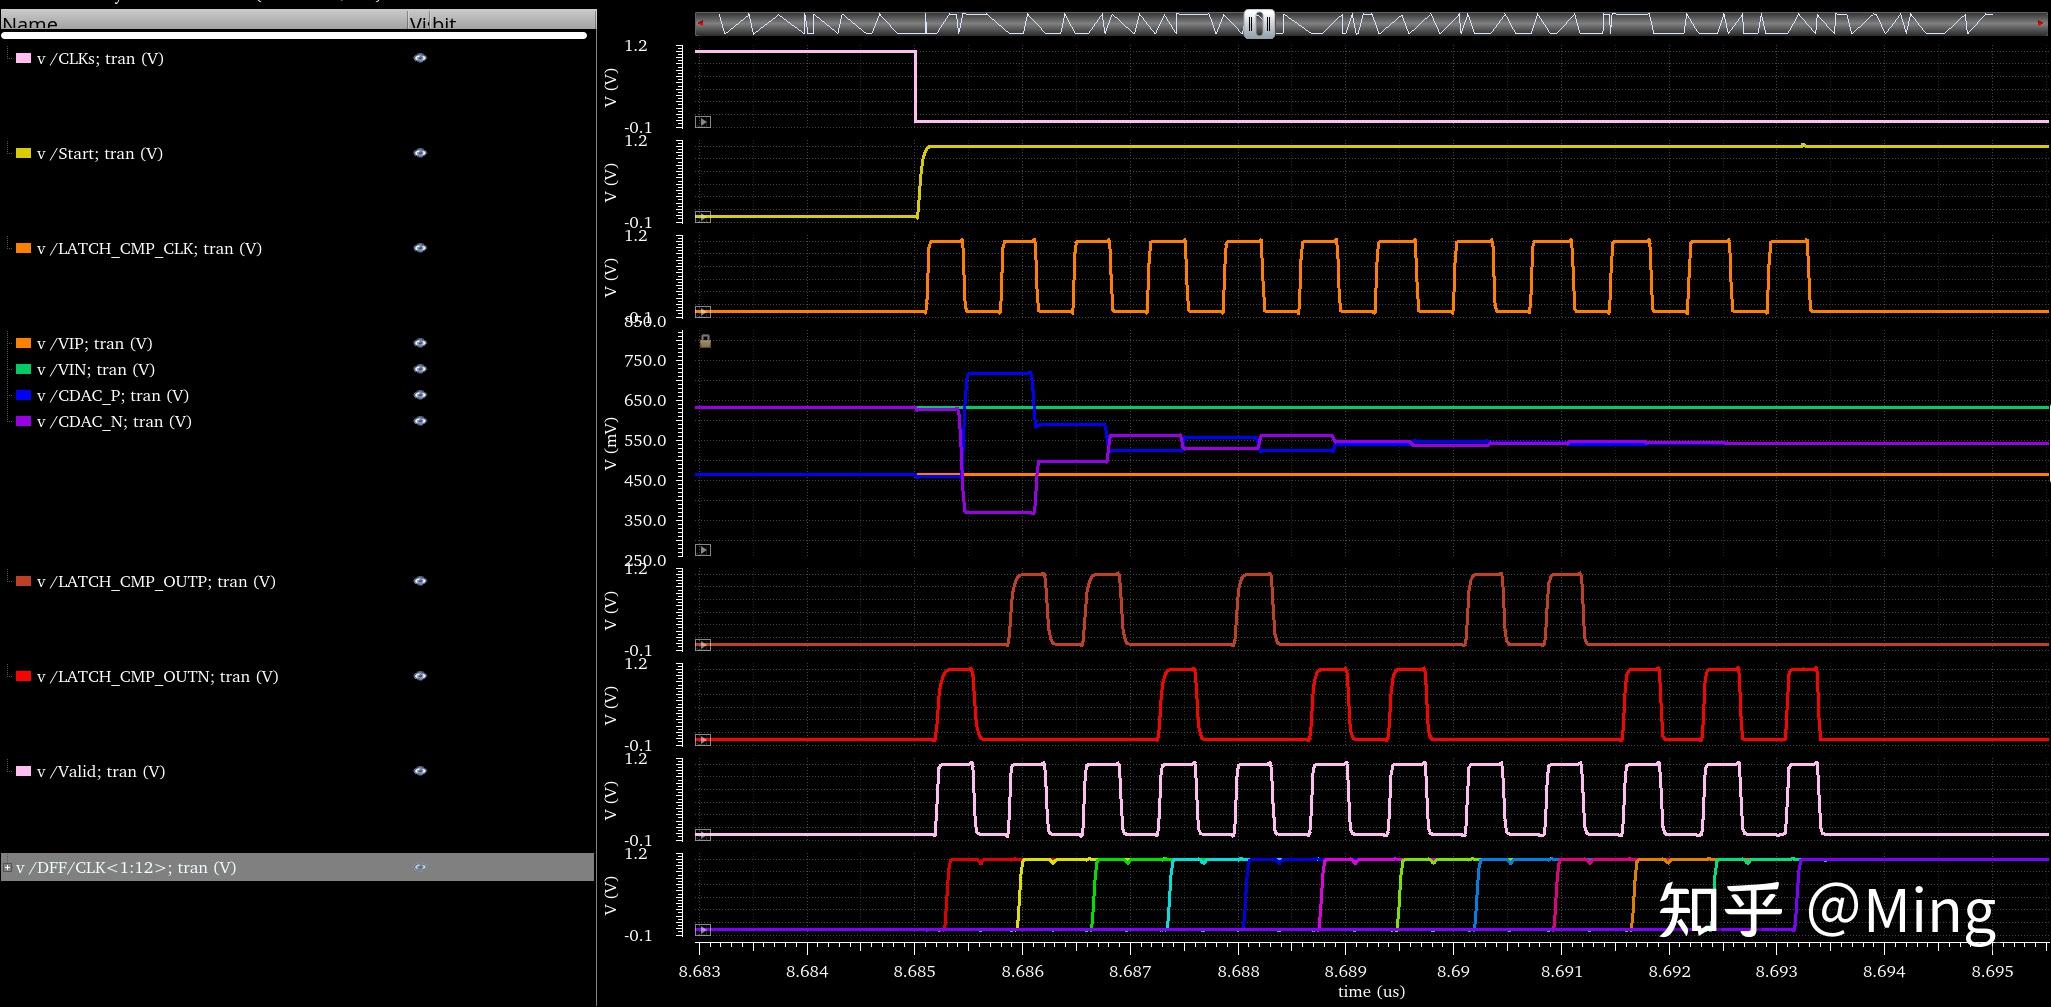The width and height of the screenshot is (2051, 1007).
Task: Toggle the visibility eye for LATCH_CMP_OUTN
Action: (420, 675)
